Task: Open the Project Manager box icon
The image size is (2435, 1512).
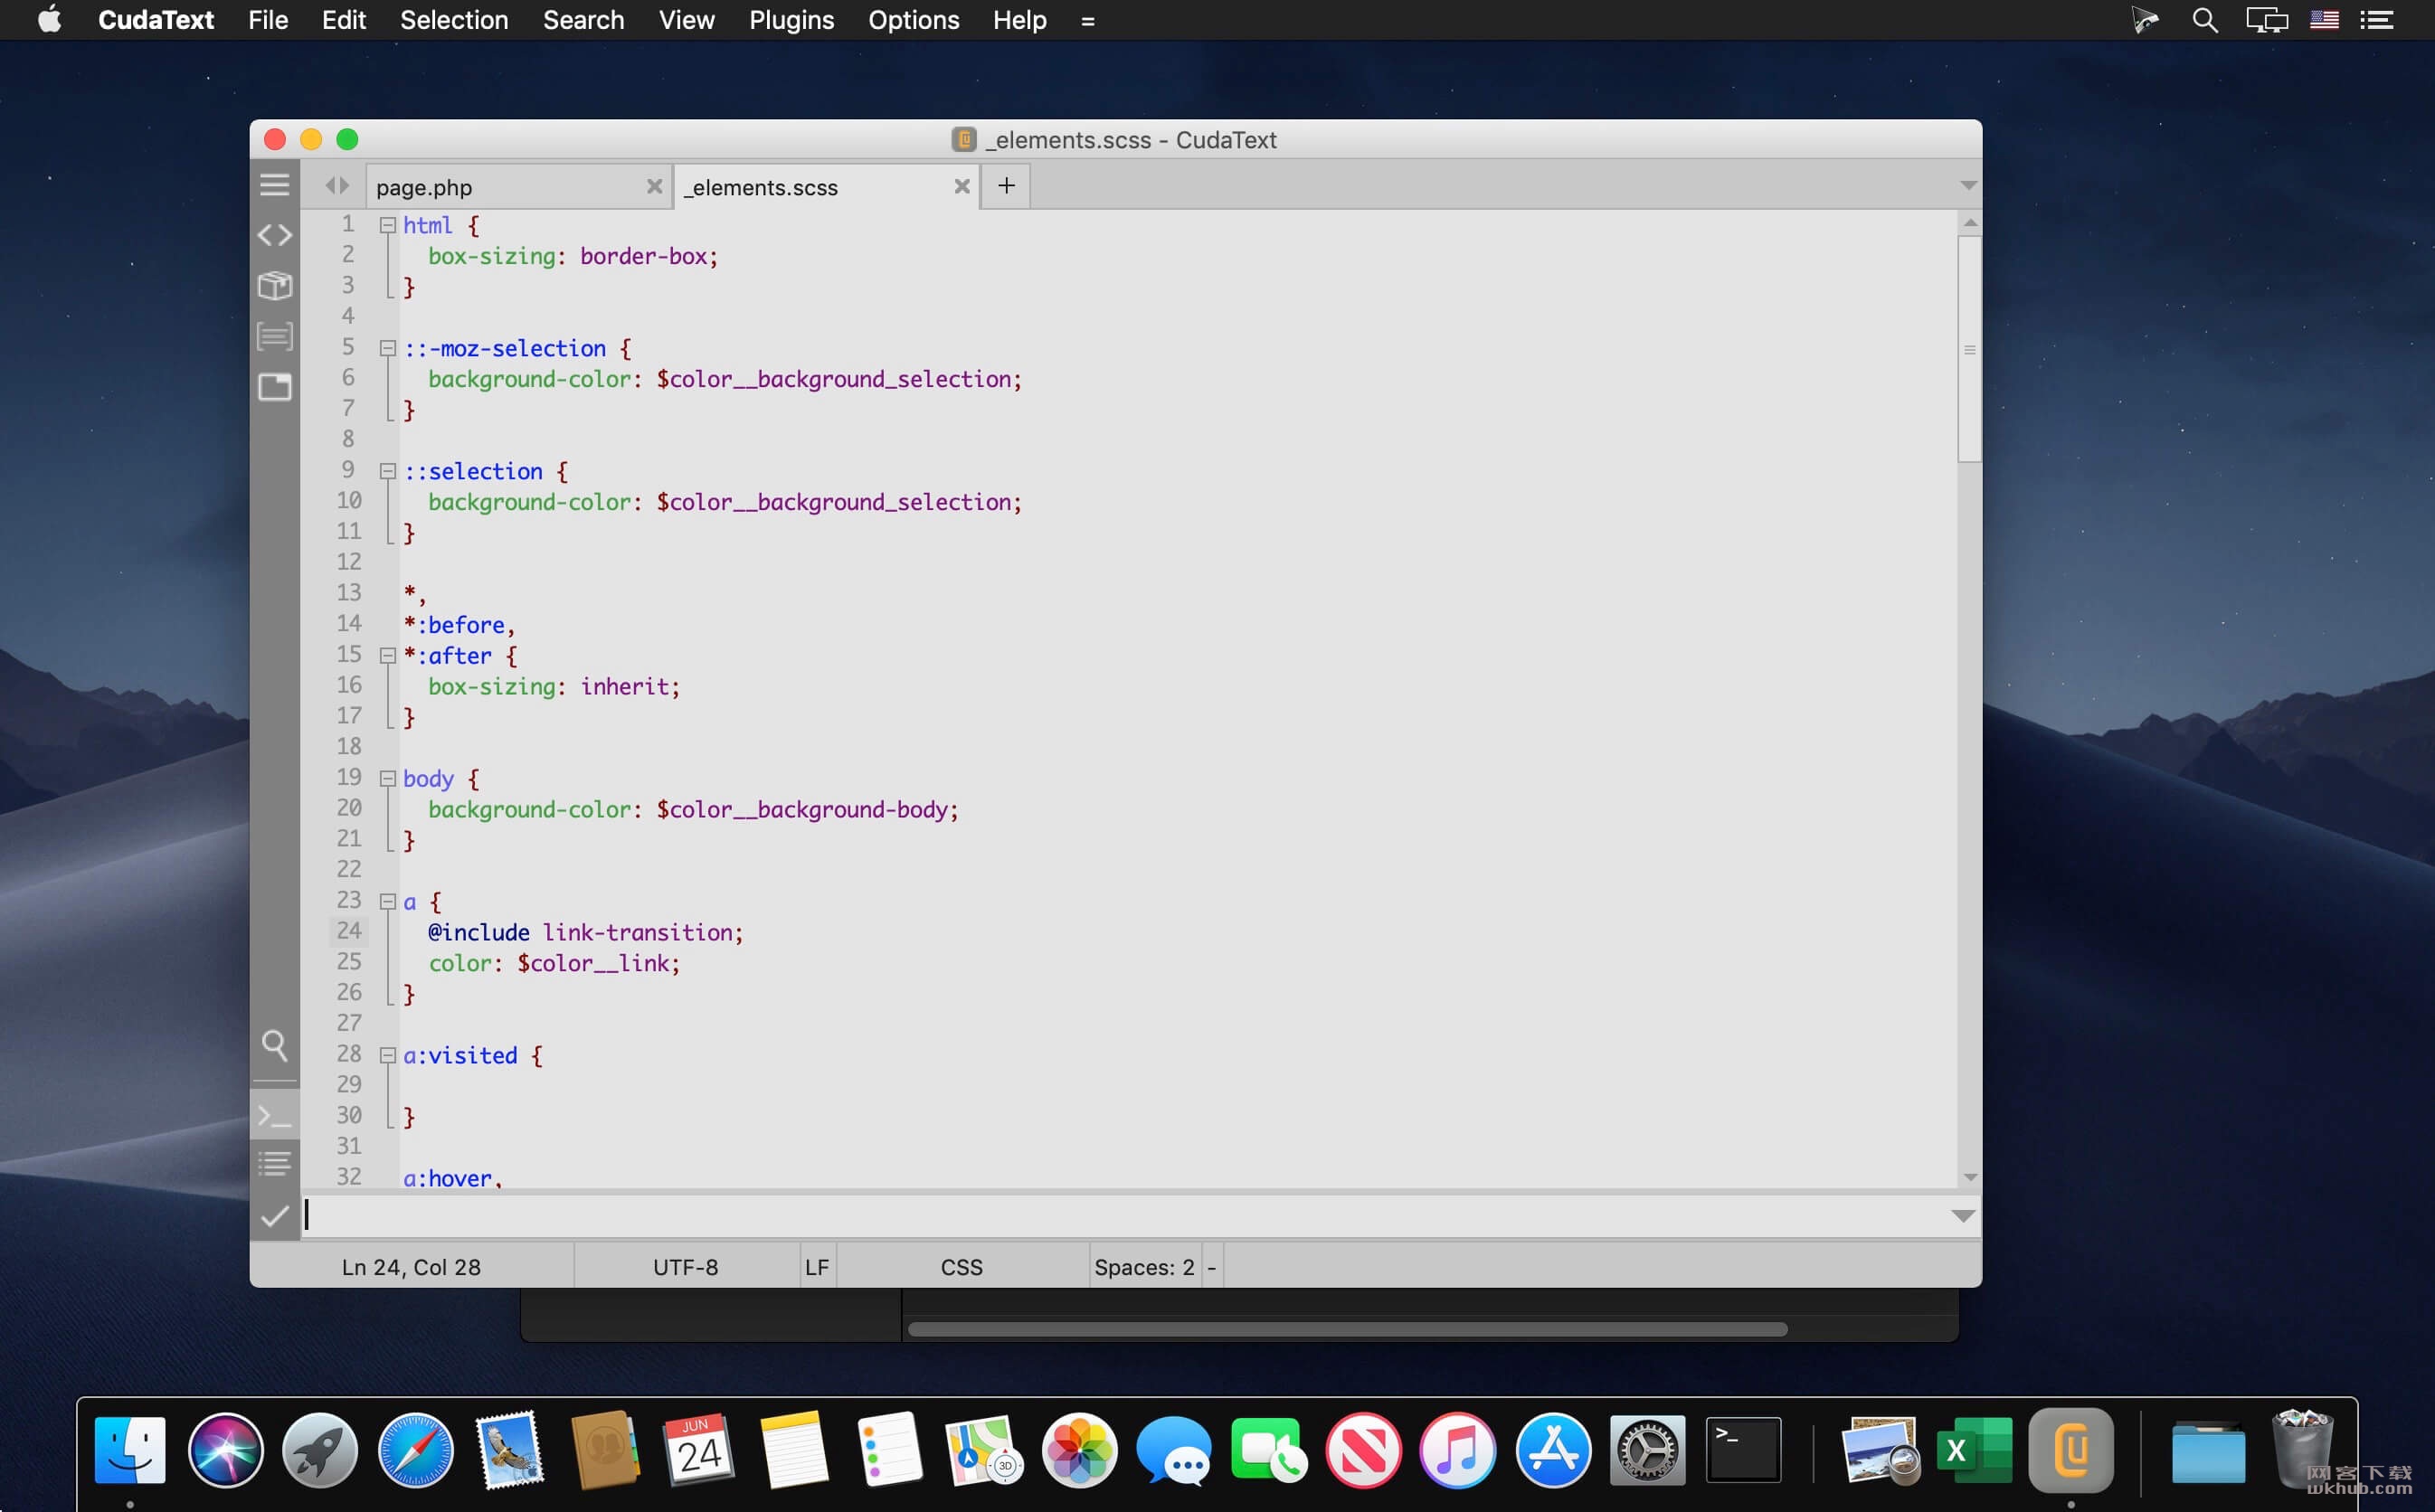Action: [274, 286]
